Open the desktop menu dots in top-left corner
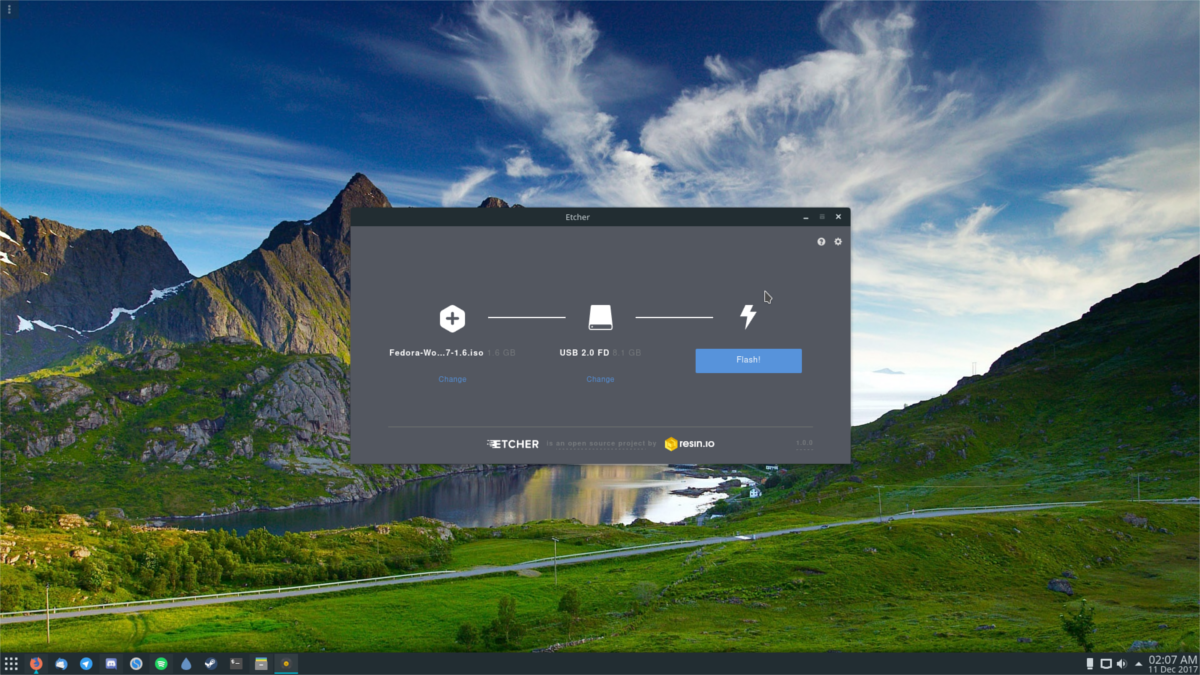Screen dimensions: 1200x675 [x=8, y=8]
